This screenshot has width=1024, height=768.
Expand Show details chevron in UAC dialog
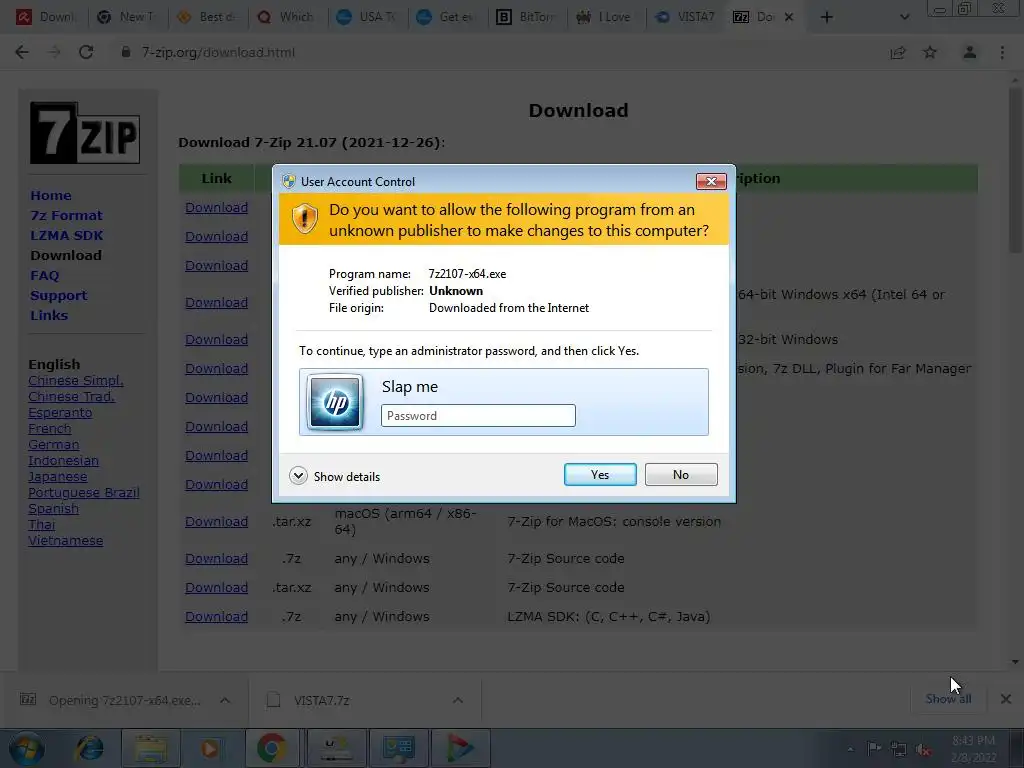pyautogui.click(x=298, y=475)
